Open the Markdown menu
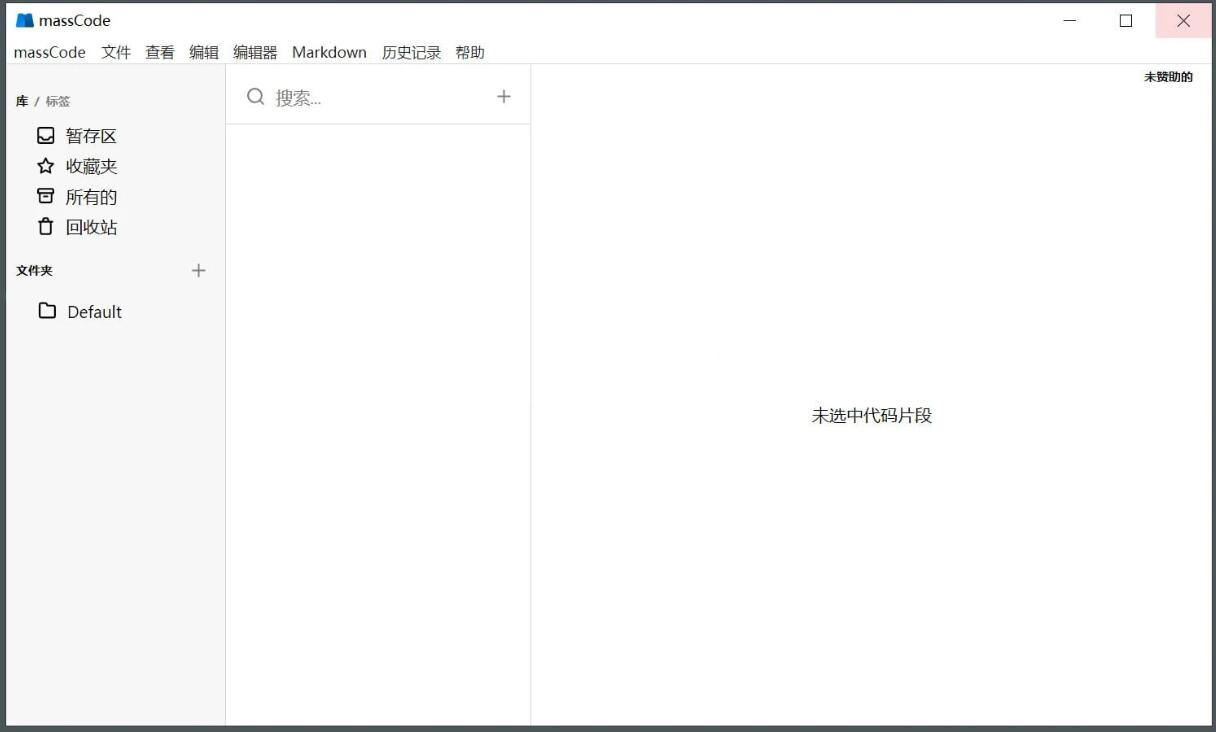1216x732 pixels. point(329,52)
